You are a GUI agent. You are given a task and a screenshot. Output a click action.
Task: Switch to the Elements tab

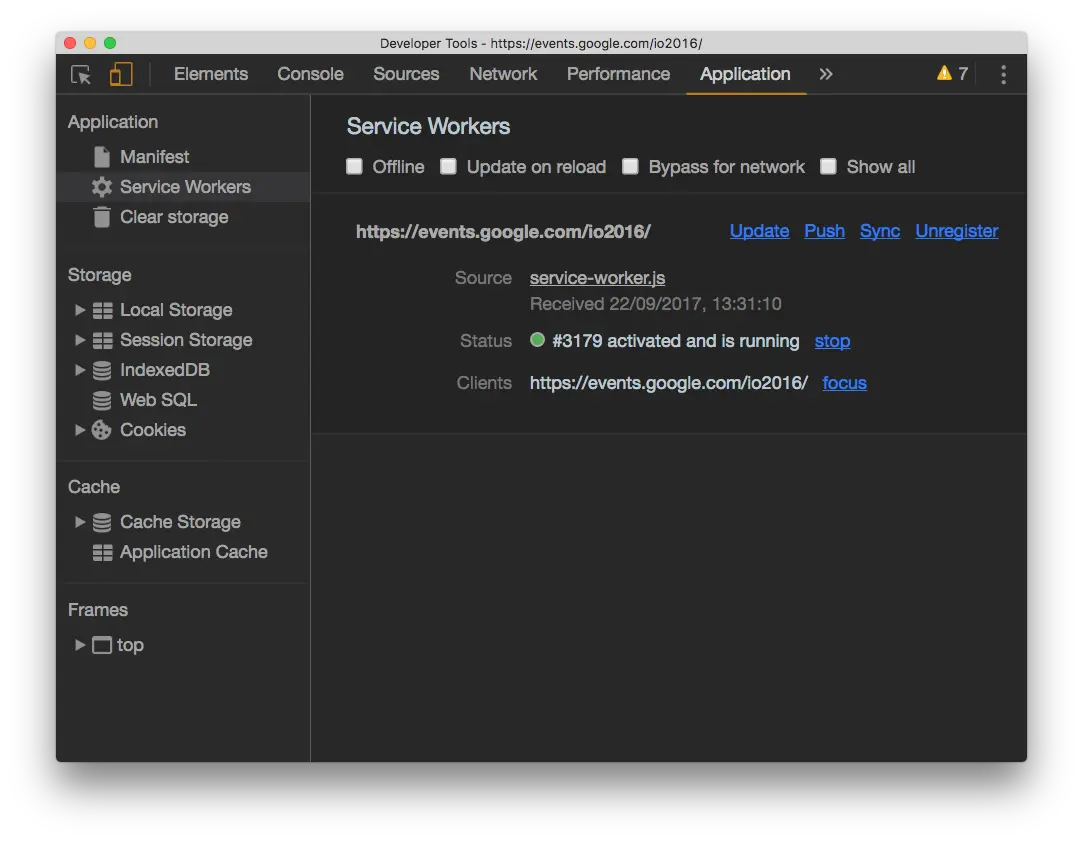[x=211, y=74]
